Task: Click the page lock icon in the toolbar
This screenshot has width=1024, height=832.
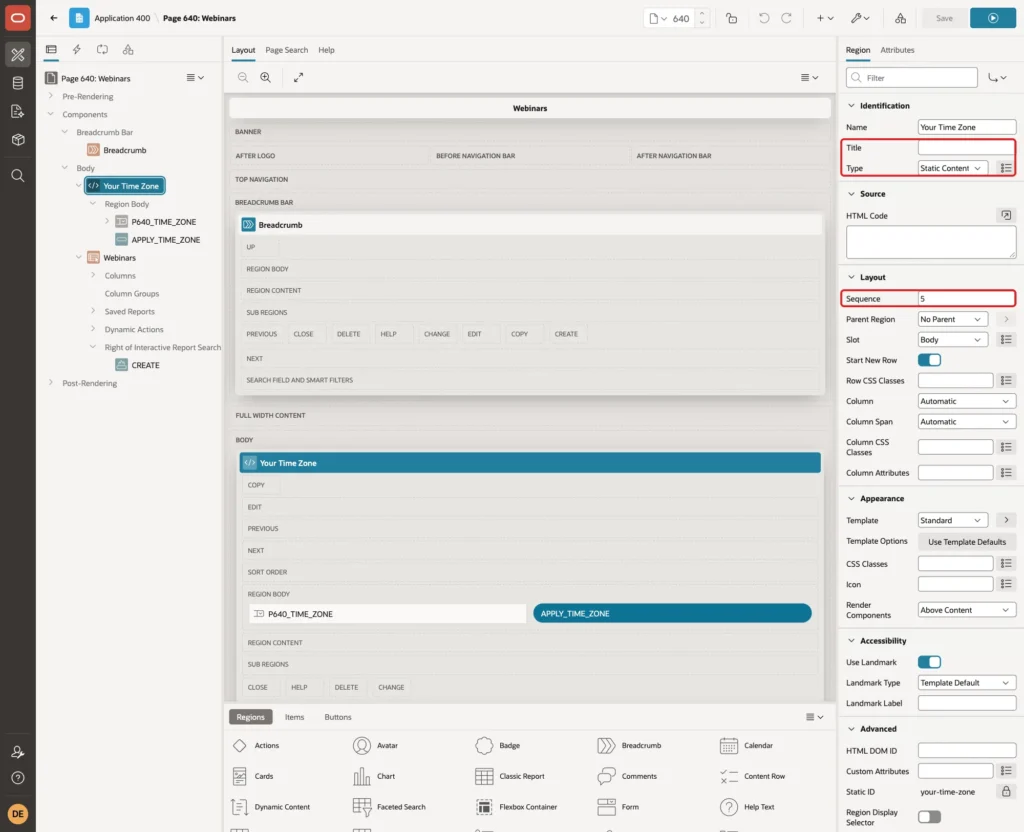Action: click(x=731, y=18)
